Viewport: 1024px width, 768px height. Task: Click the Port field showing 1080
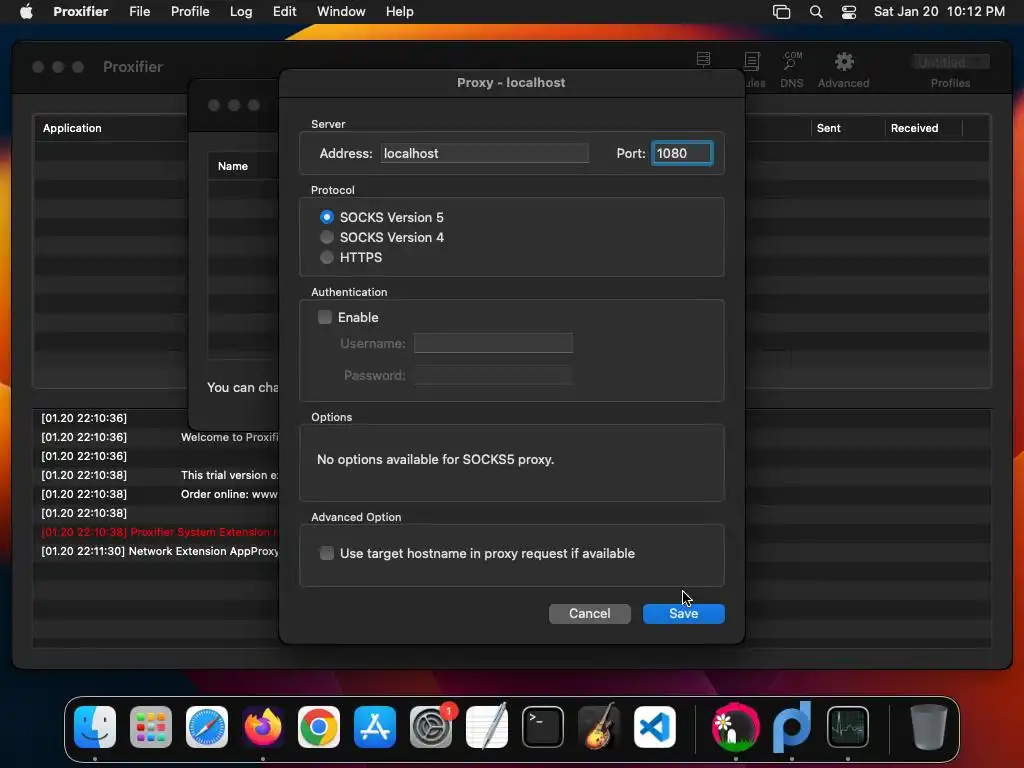click(682, 153)
